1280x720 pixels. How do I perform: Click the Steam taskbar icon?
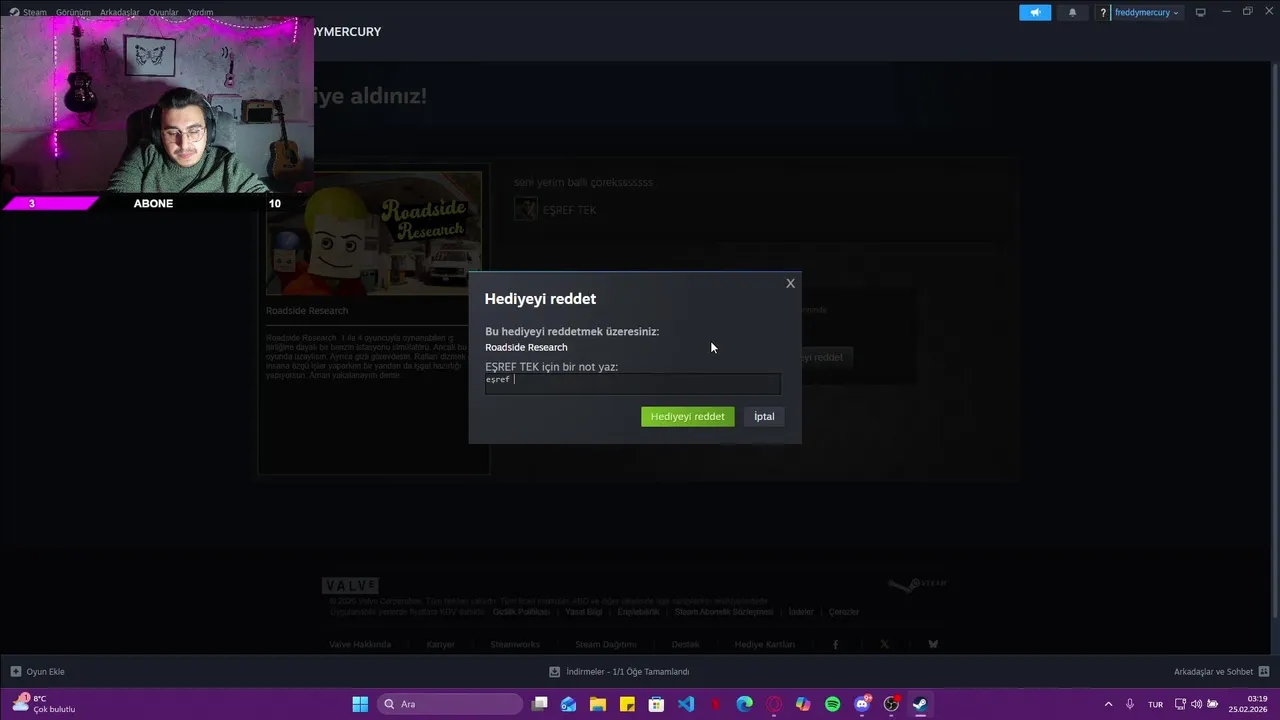coord(920,704)
